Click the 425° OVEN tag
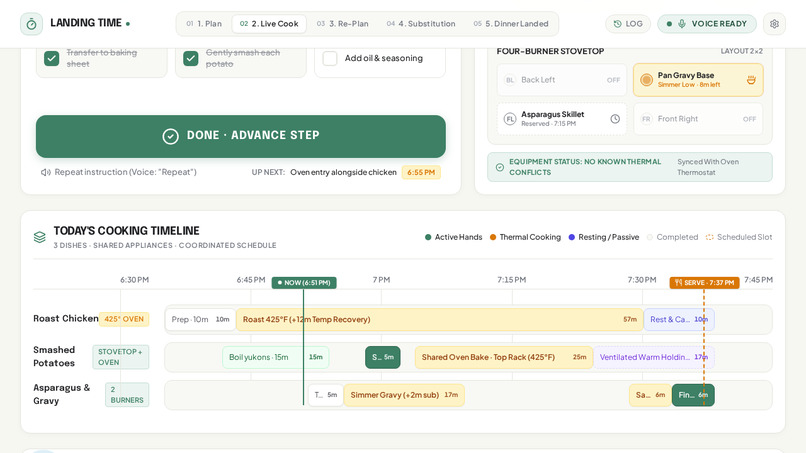Viewport: 806px width, 453px height. click(124, 319)
